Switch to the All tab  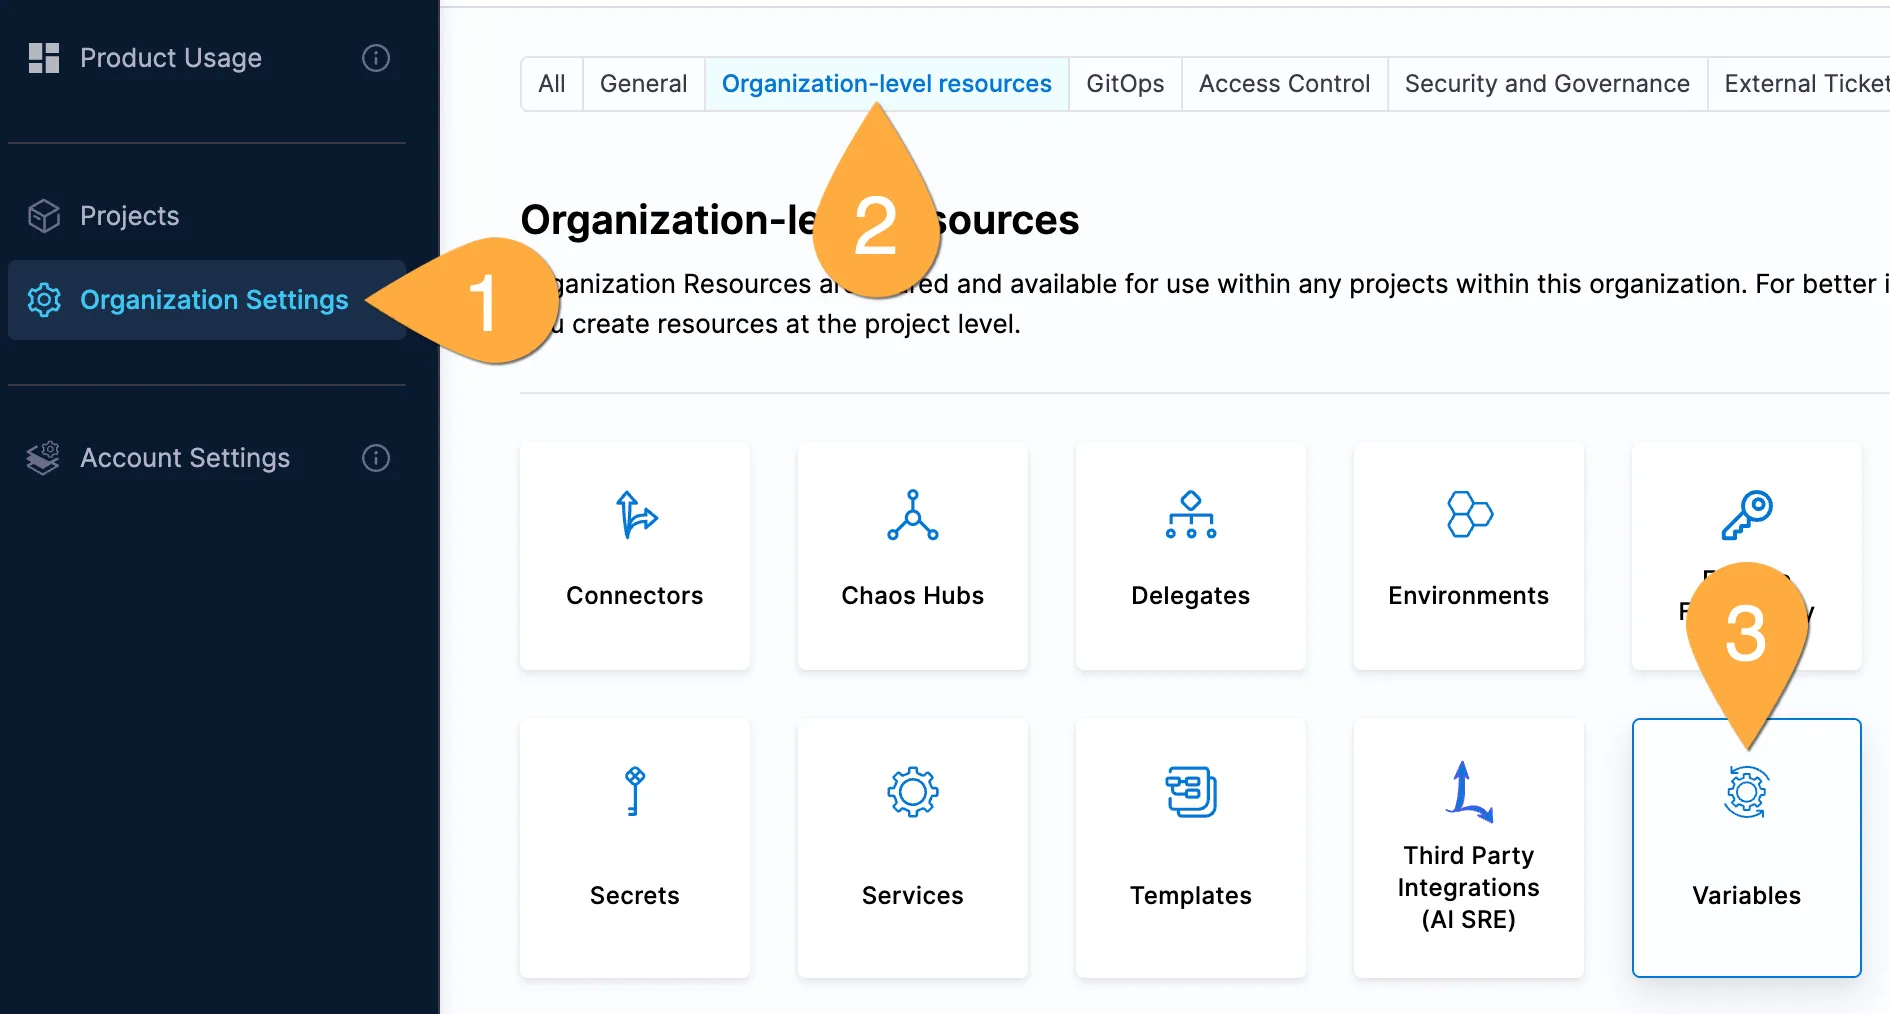(x=552, y=84)
